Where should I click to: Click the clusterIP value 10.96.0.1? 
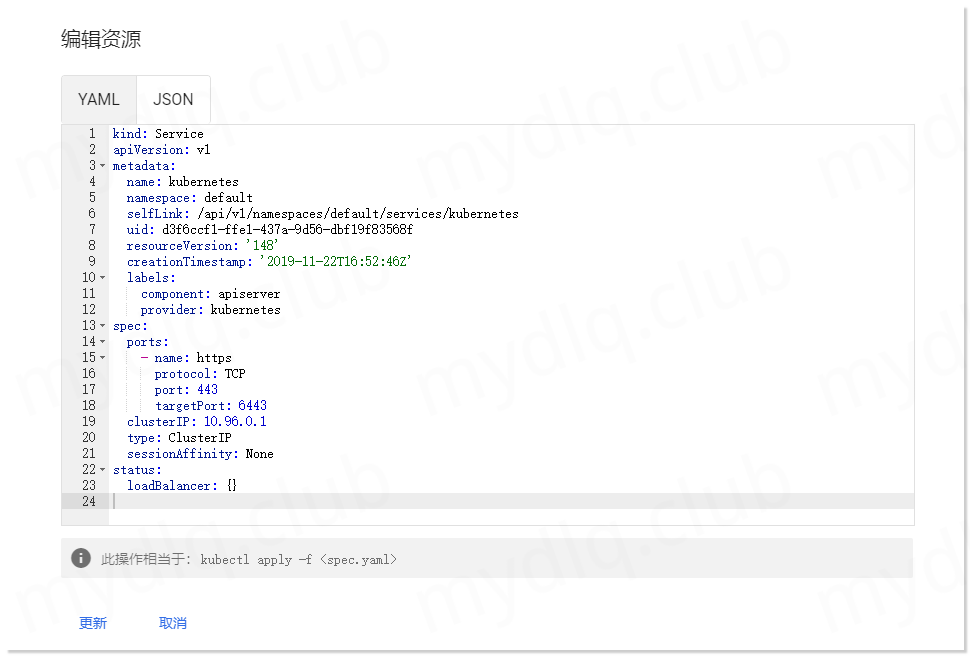pyautogui.click(x=235, y=422)
